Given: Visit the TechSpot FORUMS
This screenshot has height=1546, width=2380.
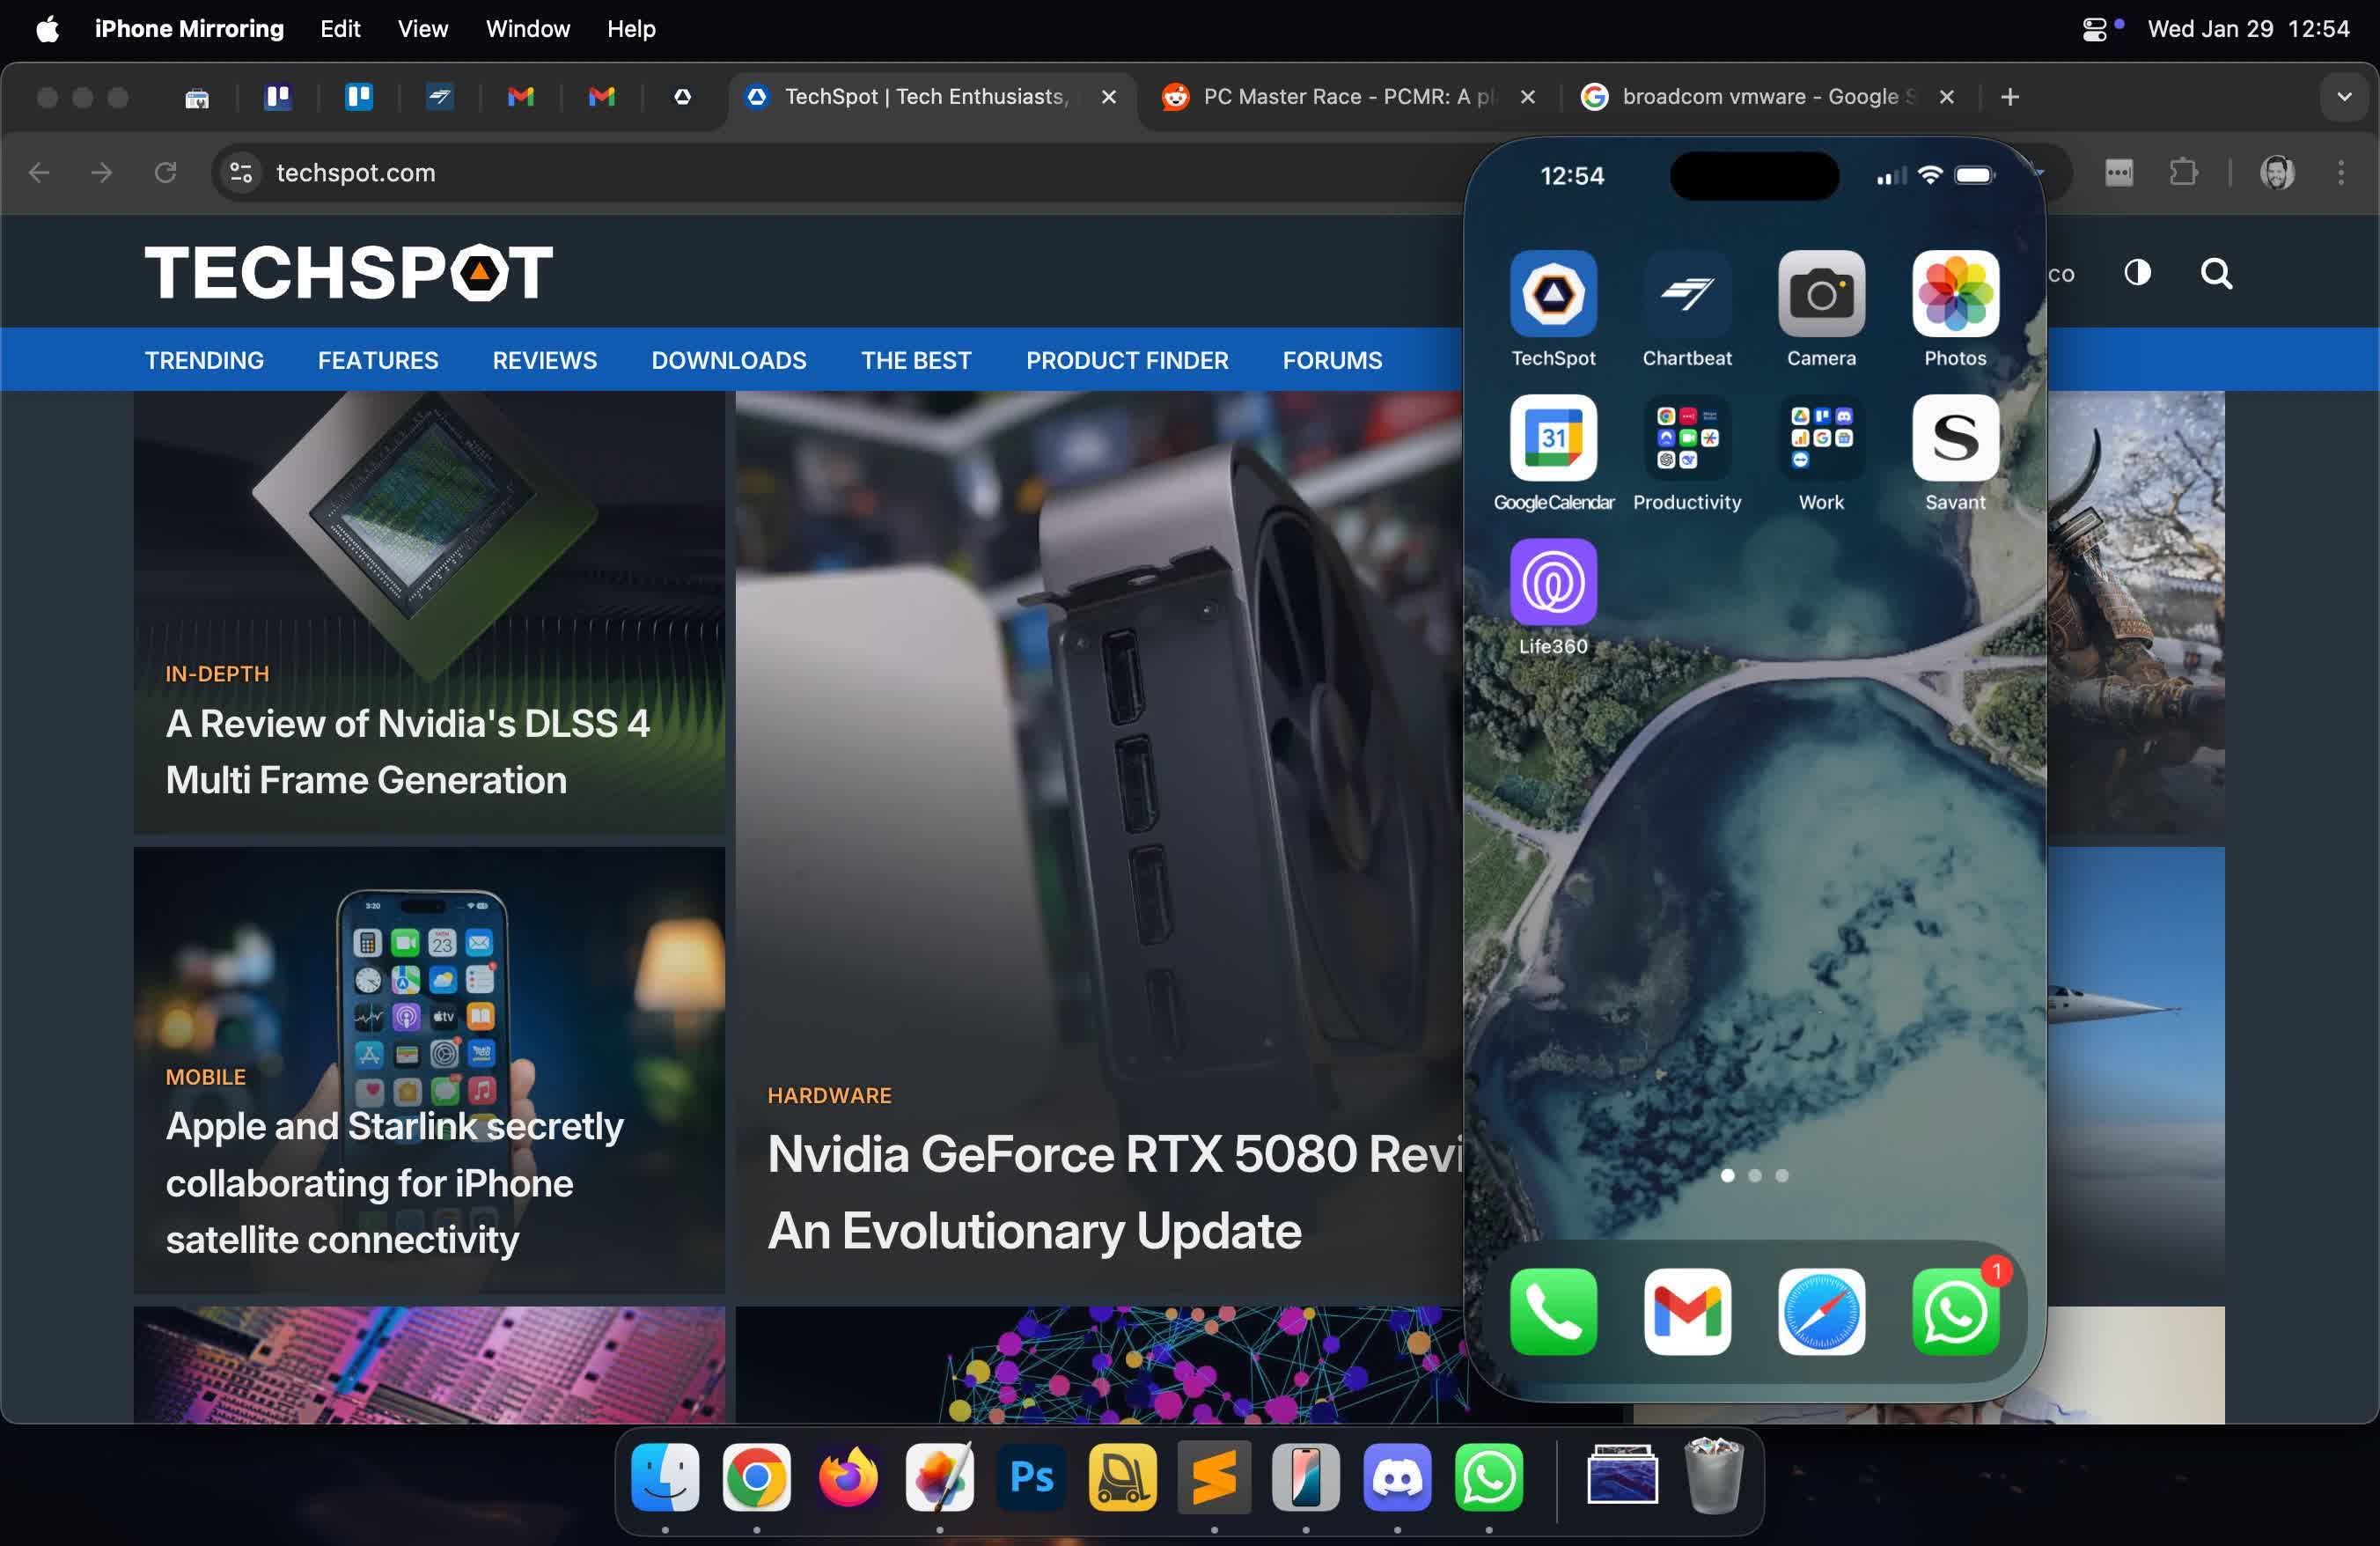Looking at the screenshot, I should [1332, 360].
